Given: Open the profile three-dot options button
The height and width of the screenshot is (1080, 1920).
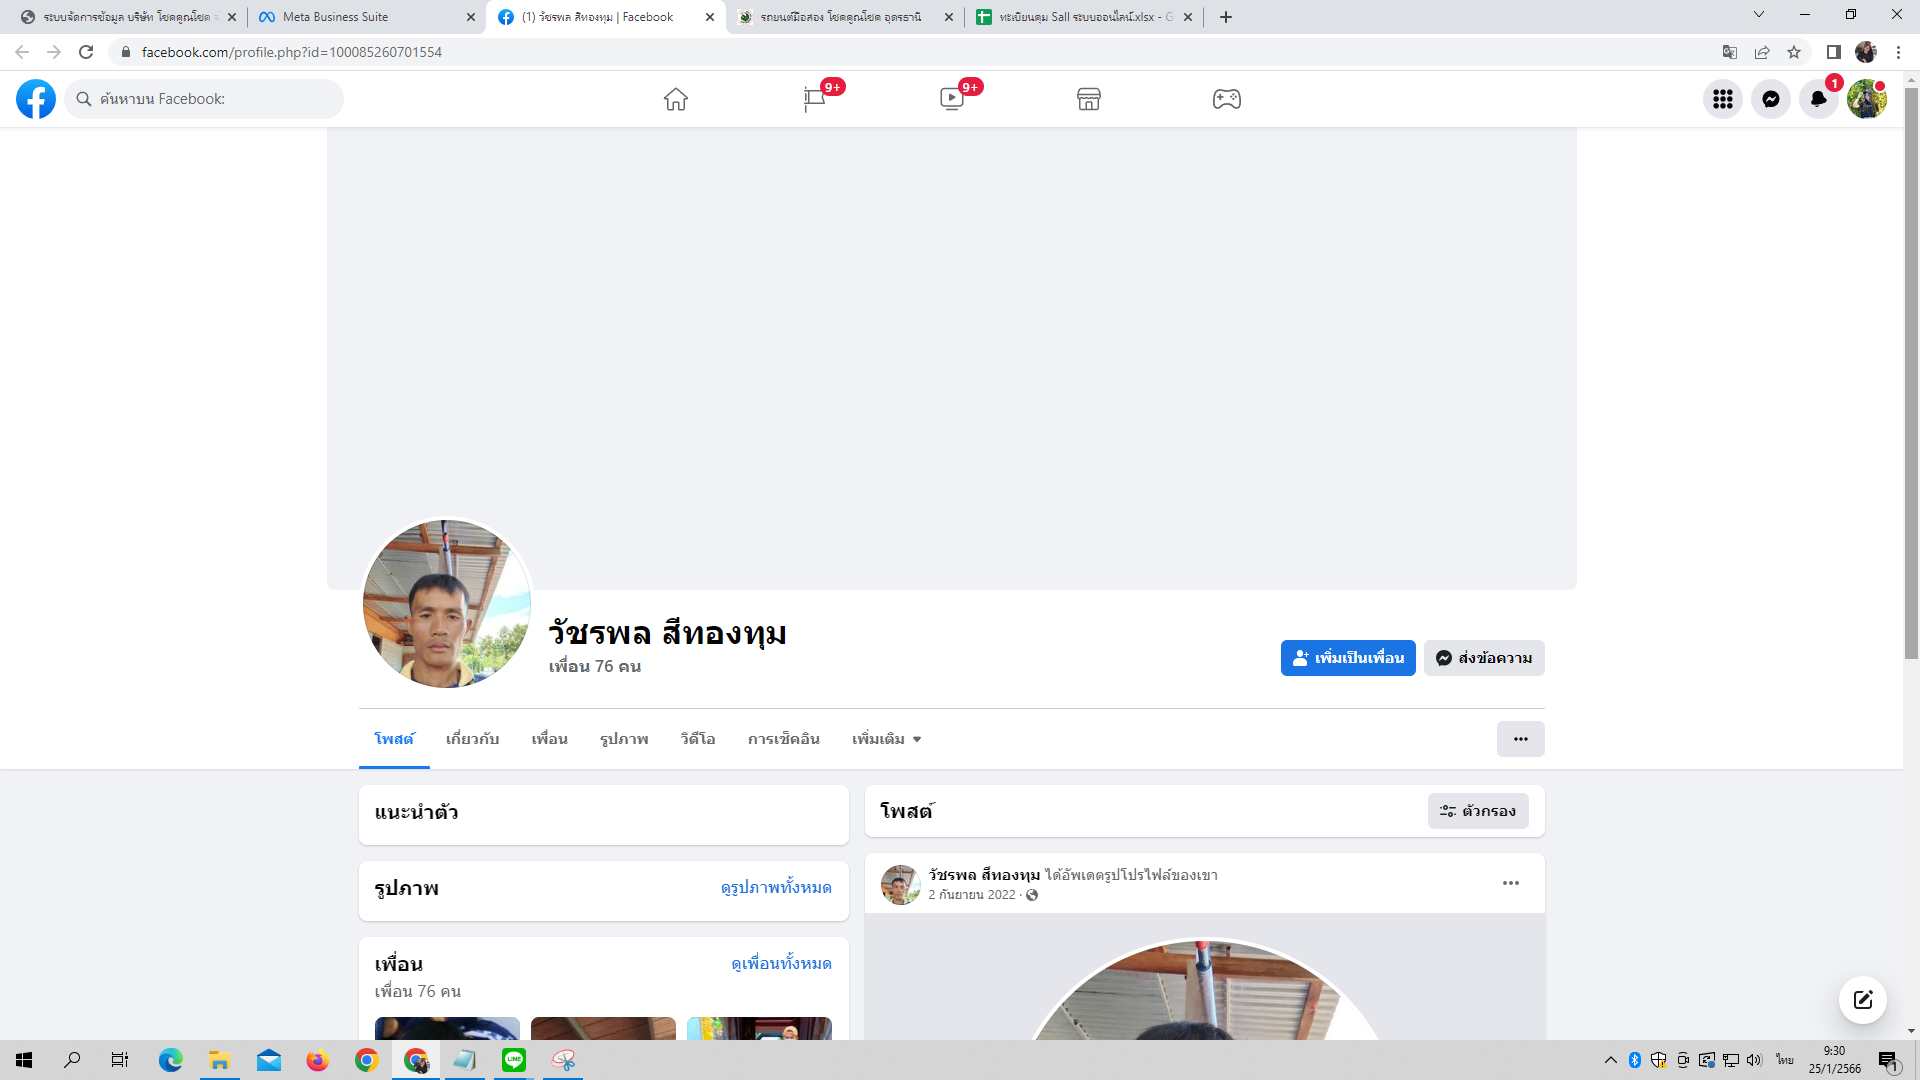Looking at the screenshot, I should coord(1520,739).
